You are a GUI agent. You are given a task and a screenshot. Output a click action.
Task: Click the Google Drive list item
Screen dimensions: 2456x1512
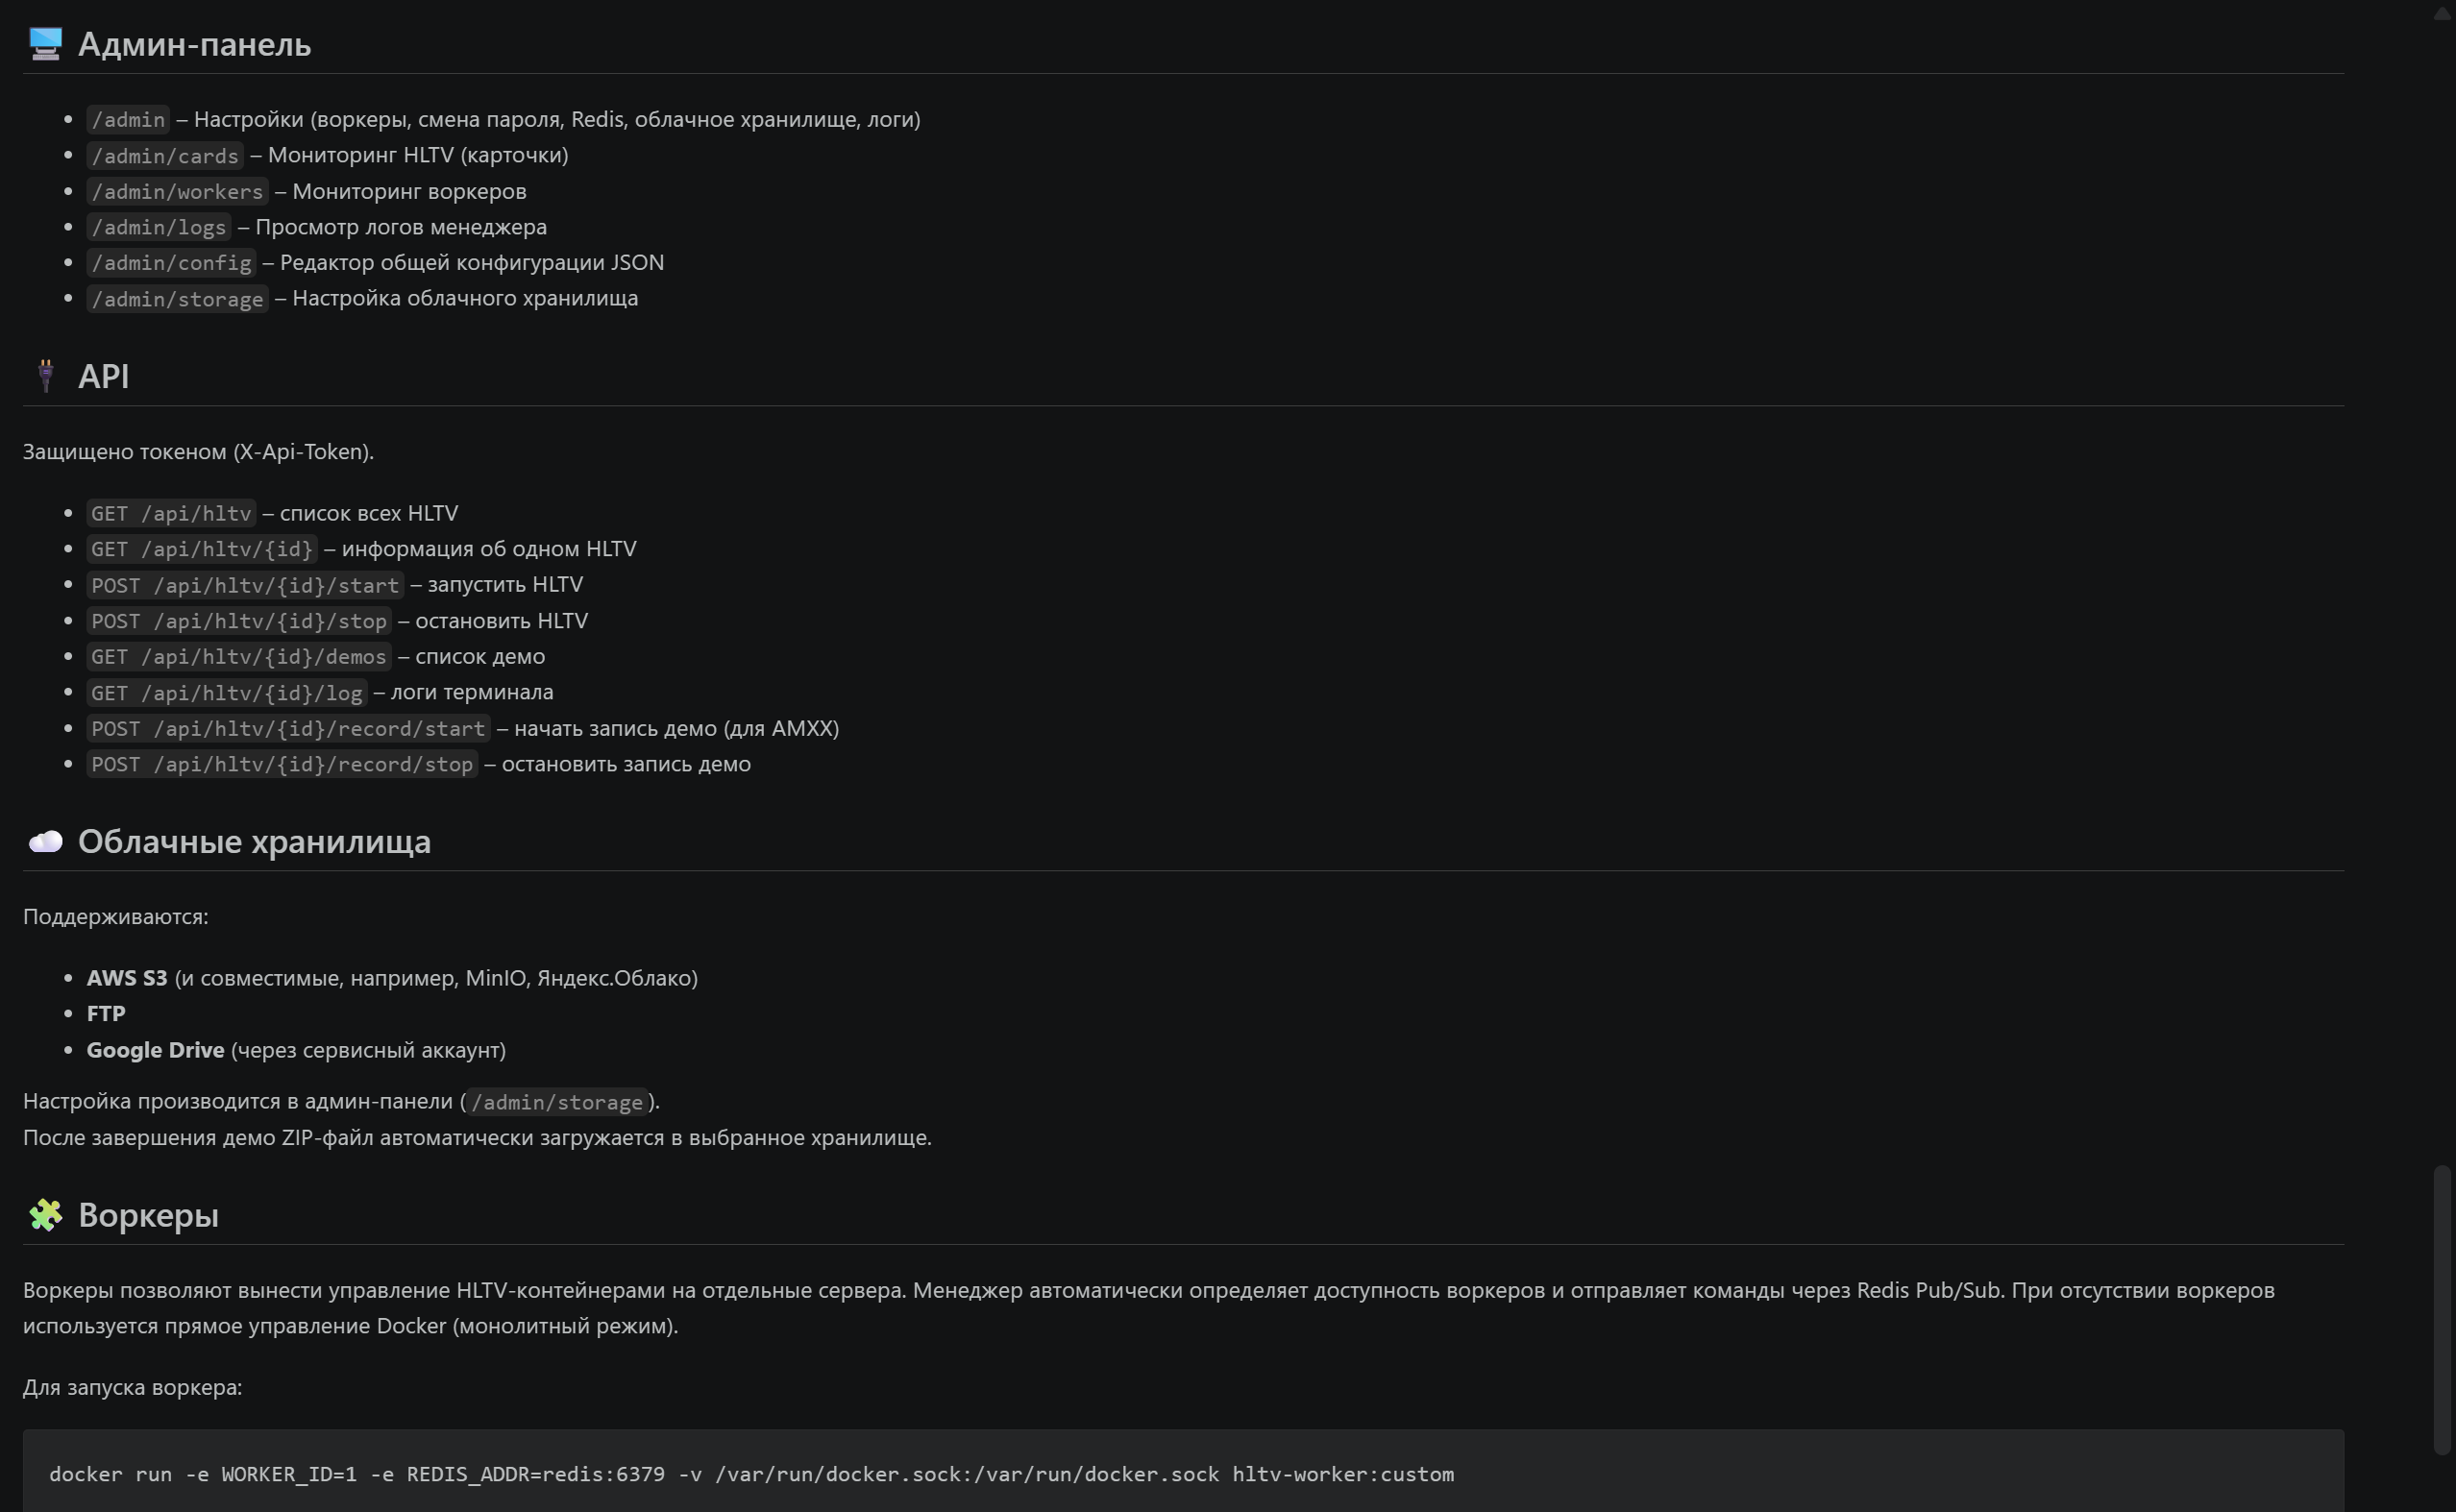coord(155,1050)
